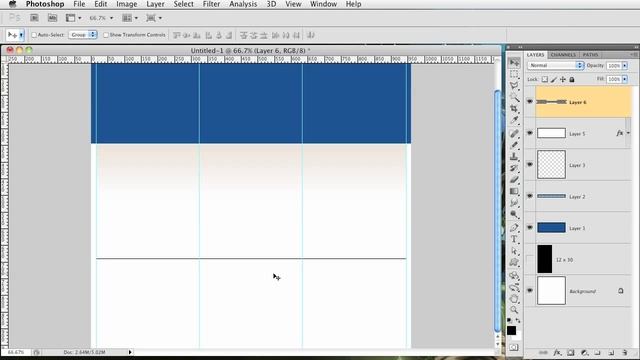Select the Rectangular Marquee tool
This screenshot has width=640, height=360.
point(514,74)
